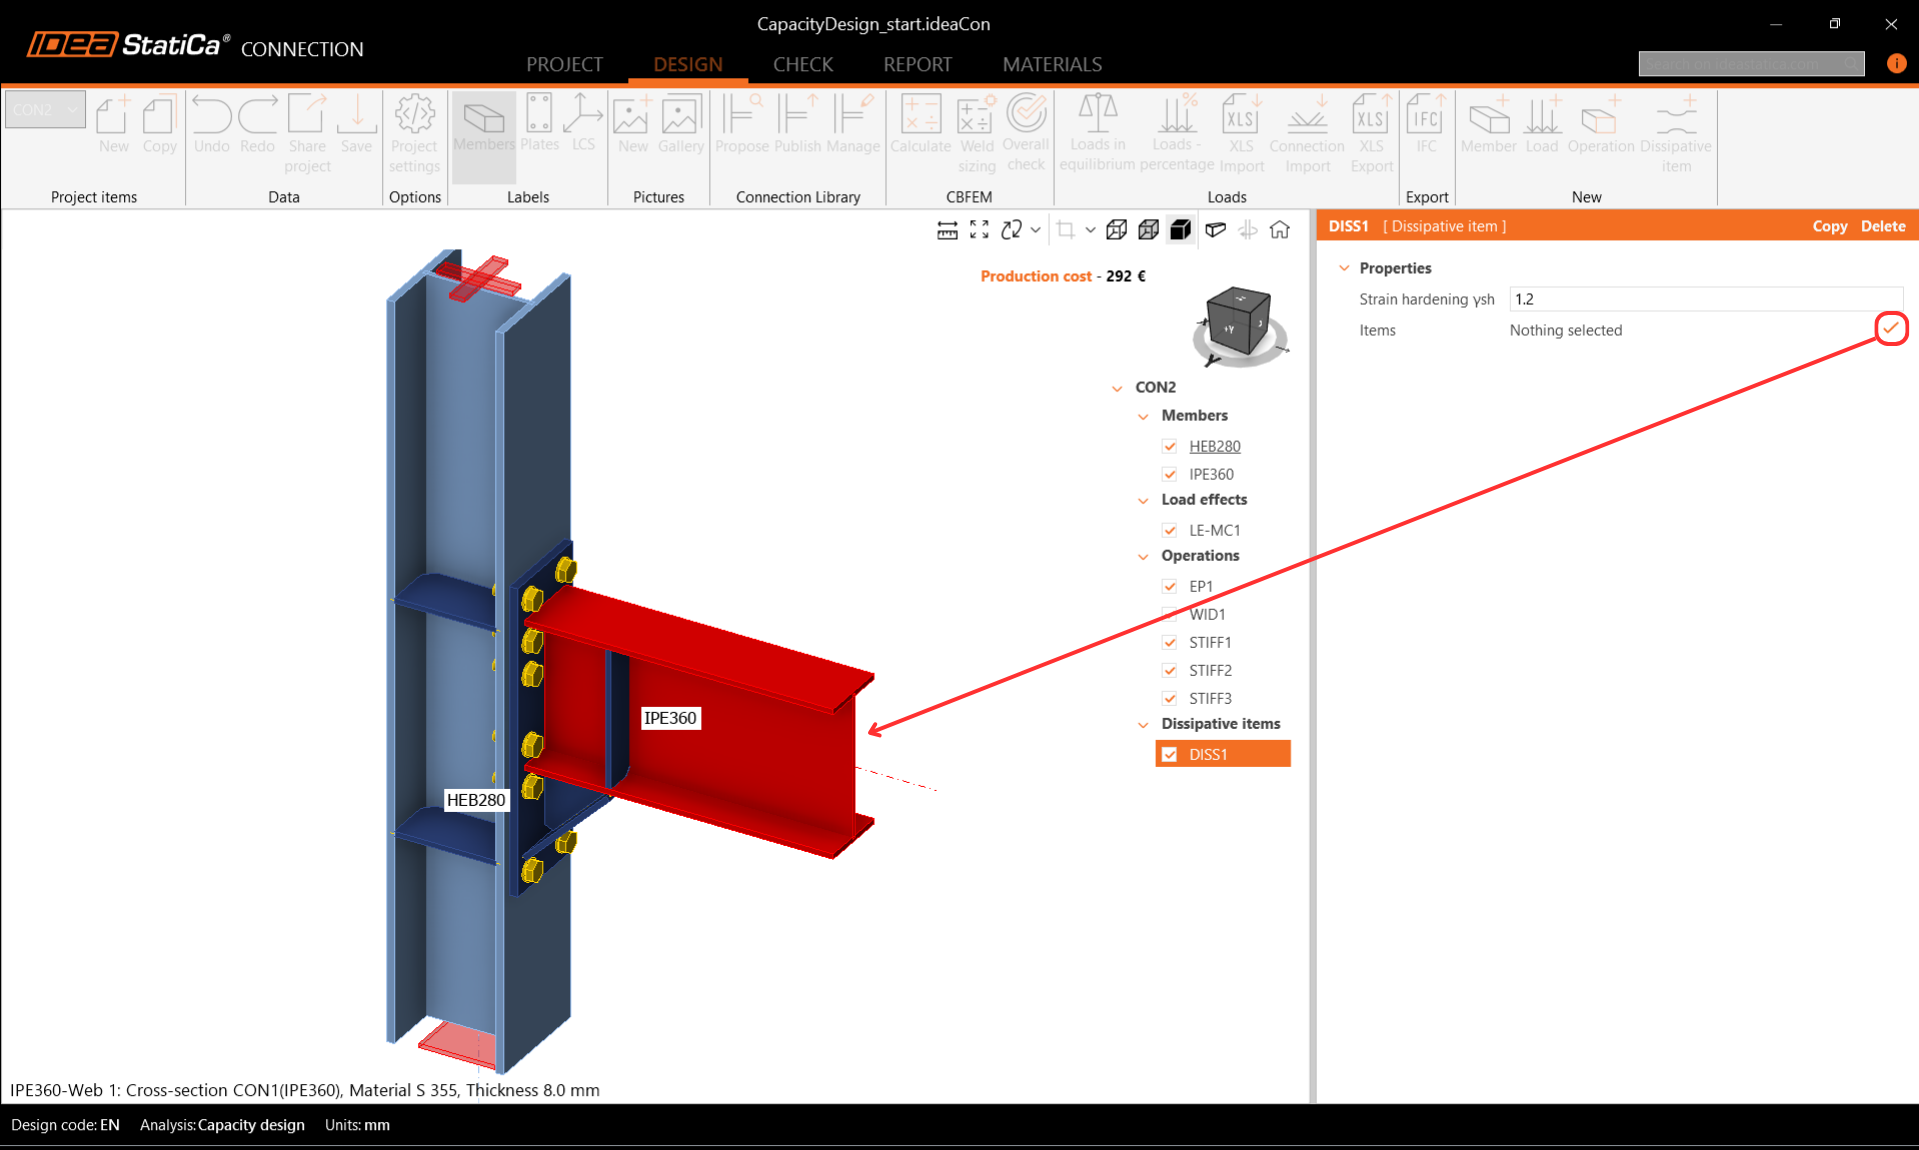Viewport: 1919px width, 1150px height.
Task: Toggle the DISS1 dissipative item checkbox
Action: click(1169, 754)
